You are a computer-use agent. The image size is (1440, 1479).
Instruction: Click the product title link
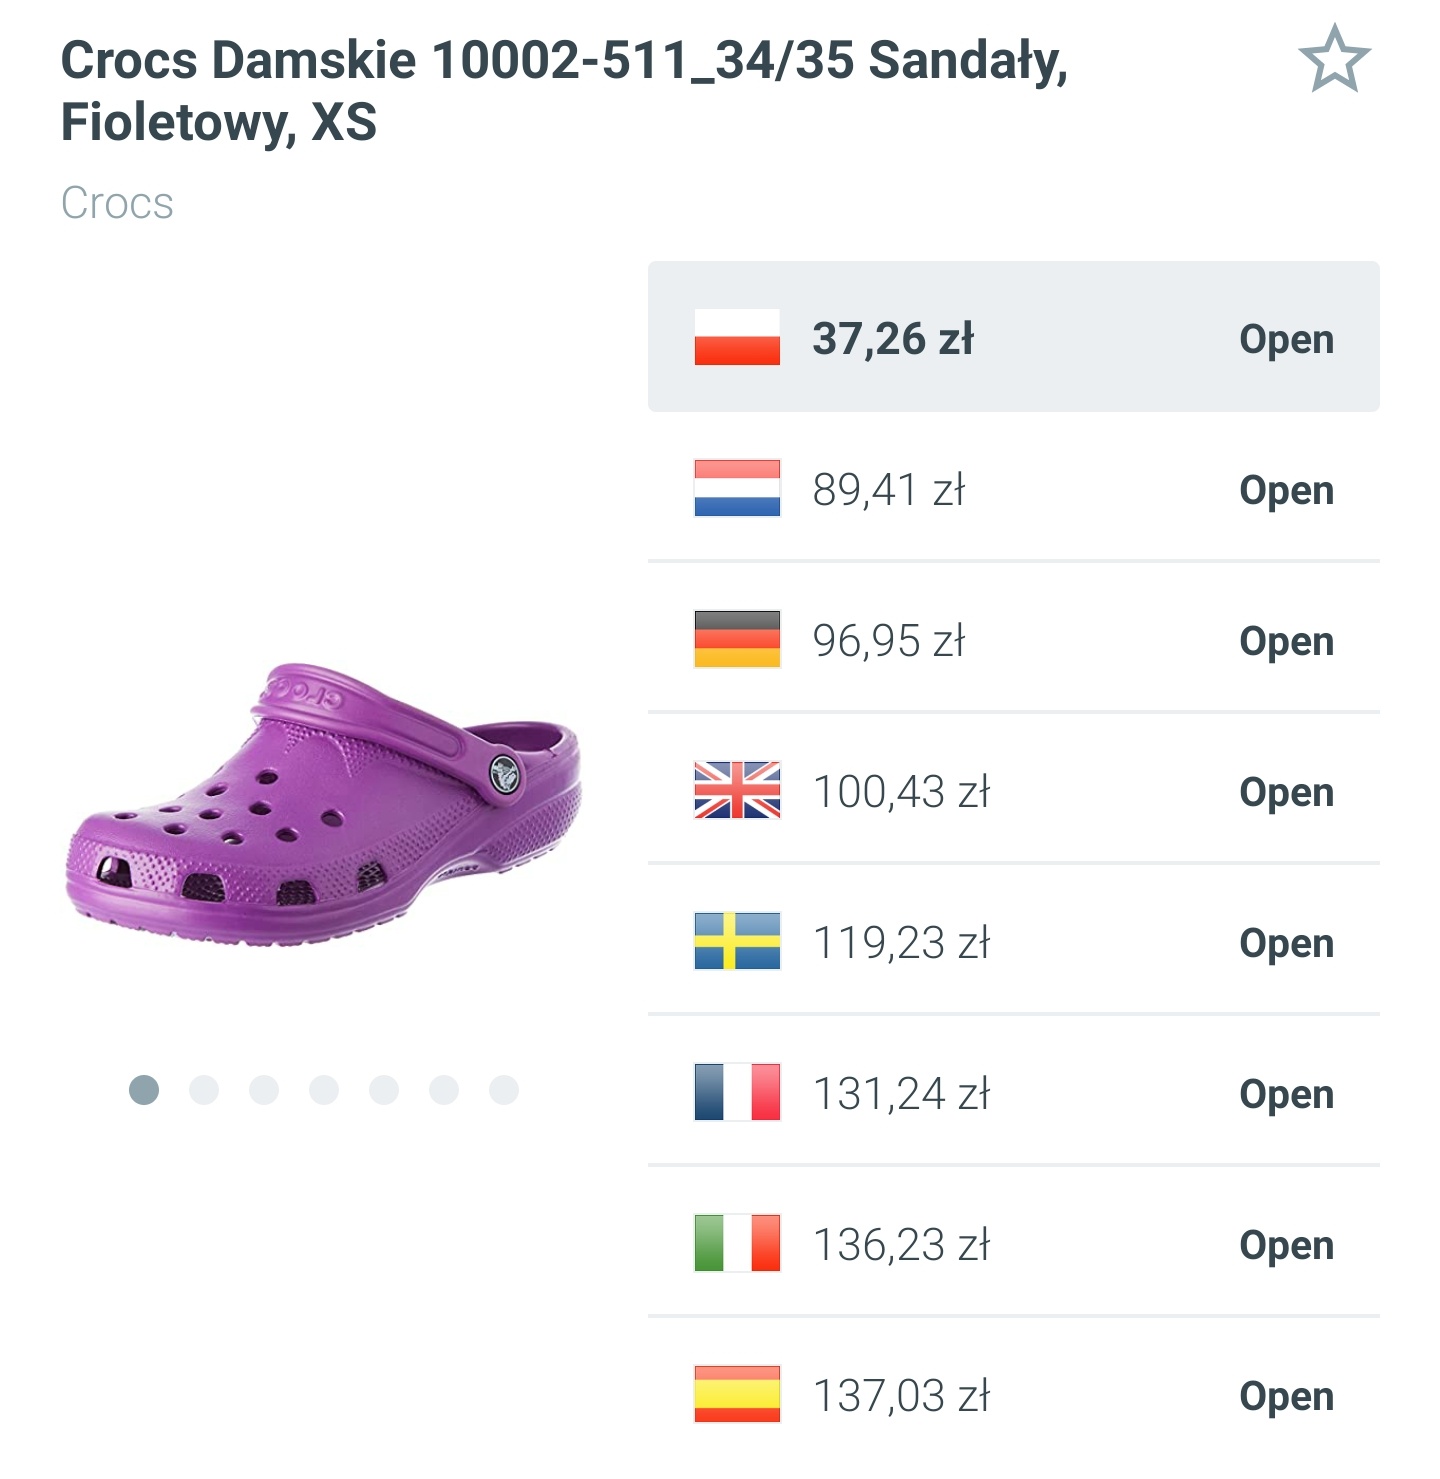[x=566, y=88]
